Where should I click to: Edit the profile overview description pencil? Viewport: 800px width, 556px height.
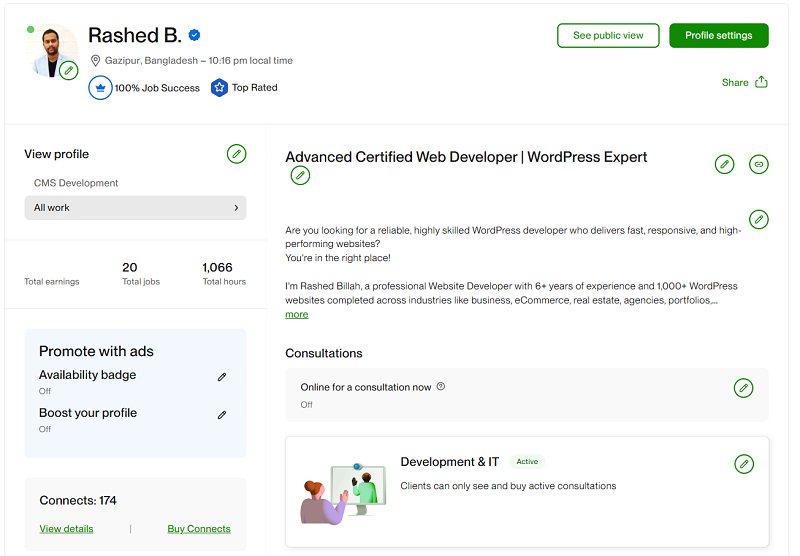point(759,219)
